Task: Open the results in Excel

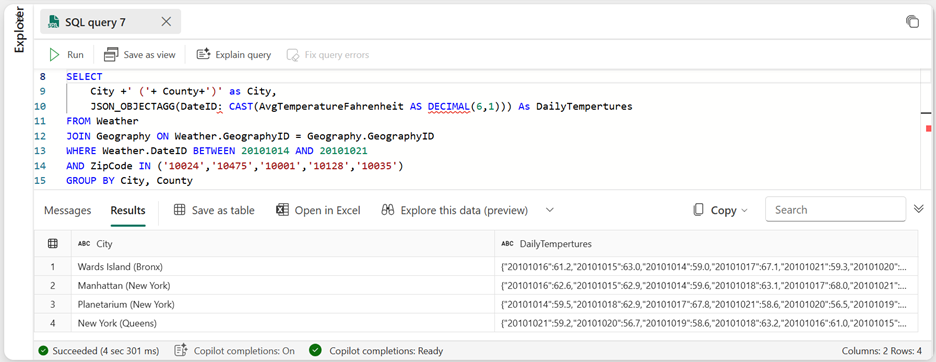Action: click(x=318, y=210)
